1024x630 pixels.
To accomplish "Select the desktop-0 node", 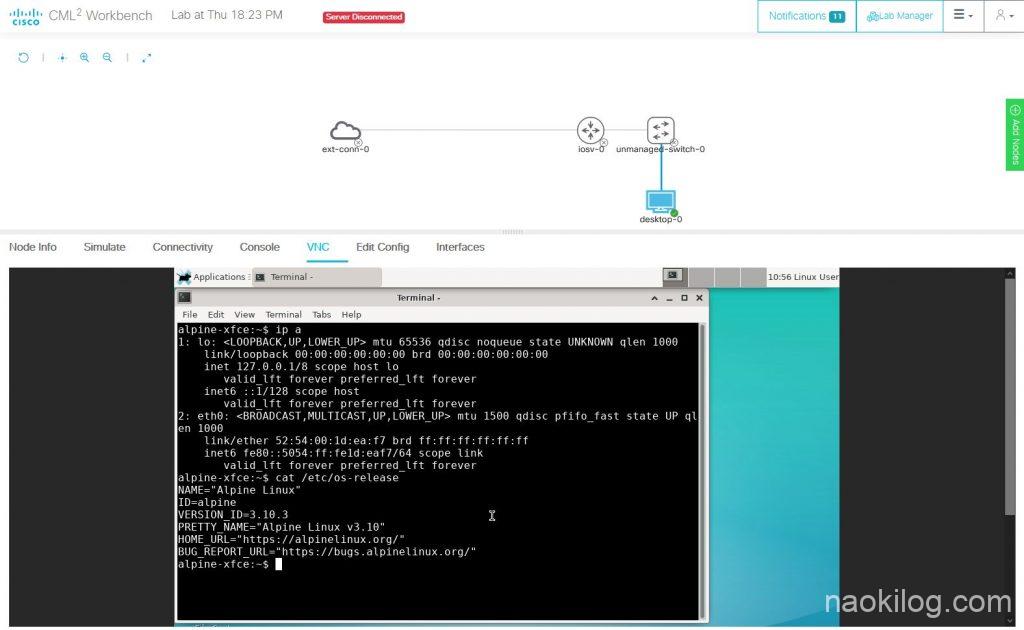I will click(x=660, y=202).
